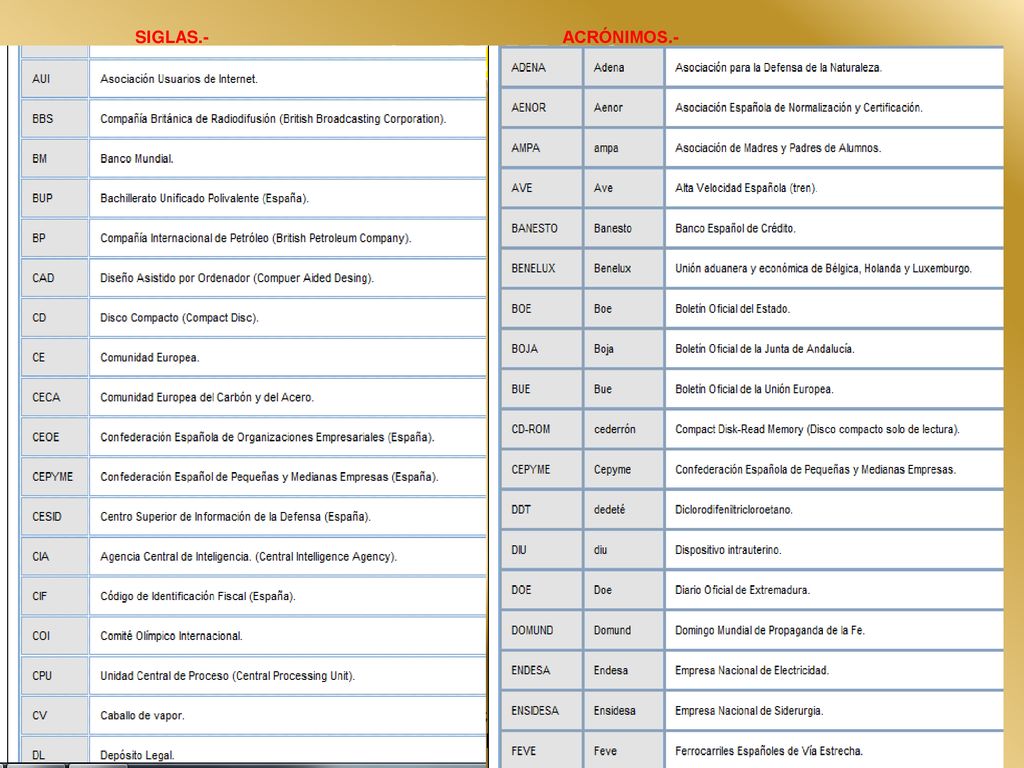This screenshot has height=768, width=1024.
Task: Select the BOJA acronym cell
Action: coord(541,349)
